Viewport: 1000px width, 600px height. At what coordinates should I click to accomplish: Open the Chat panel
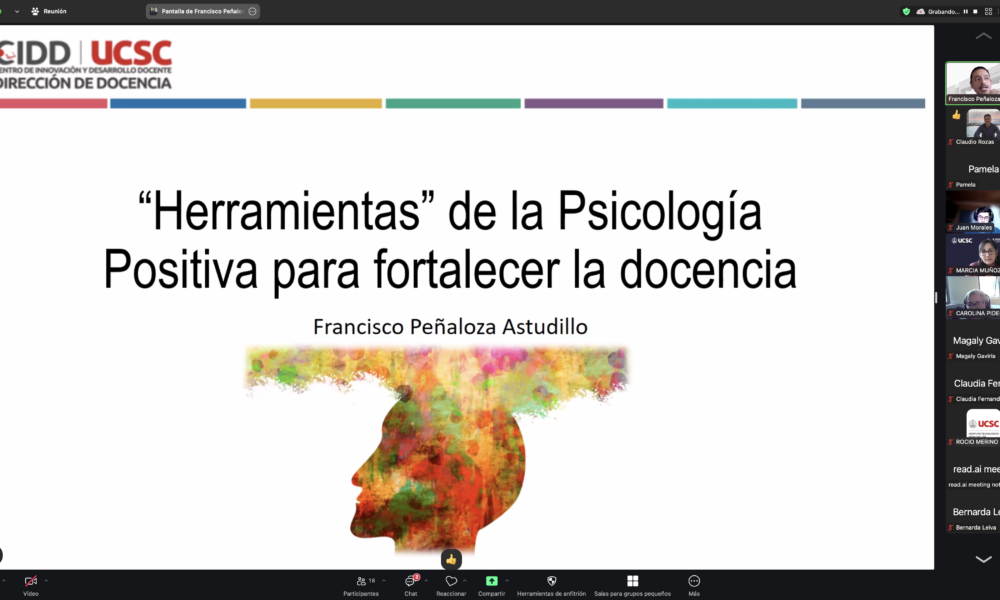(x=411, y=585)
